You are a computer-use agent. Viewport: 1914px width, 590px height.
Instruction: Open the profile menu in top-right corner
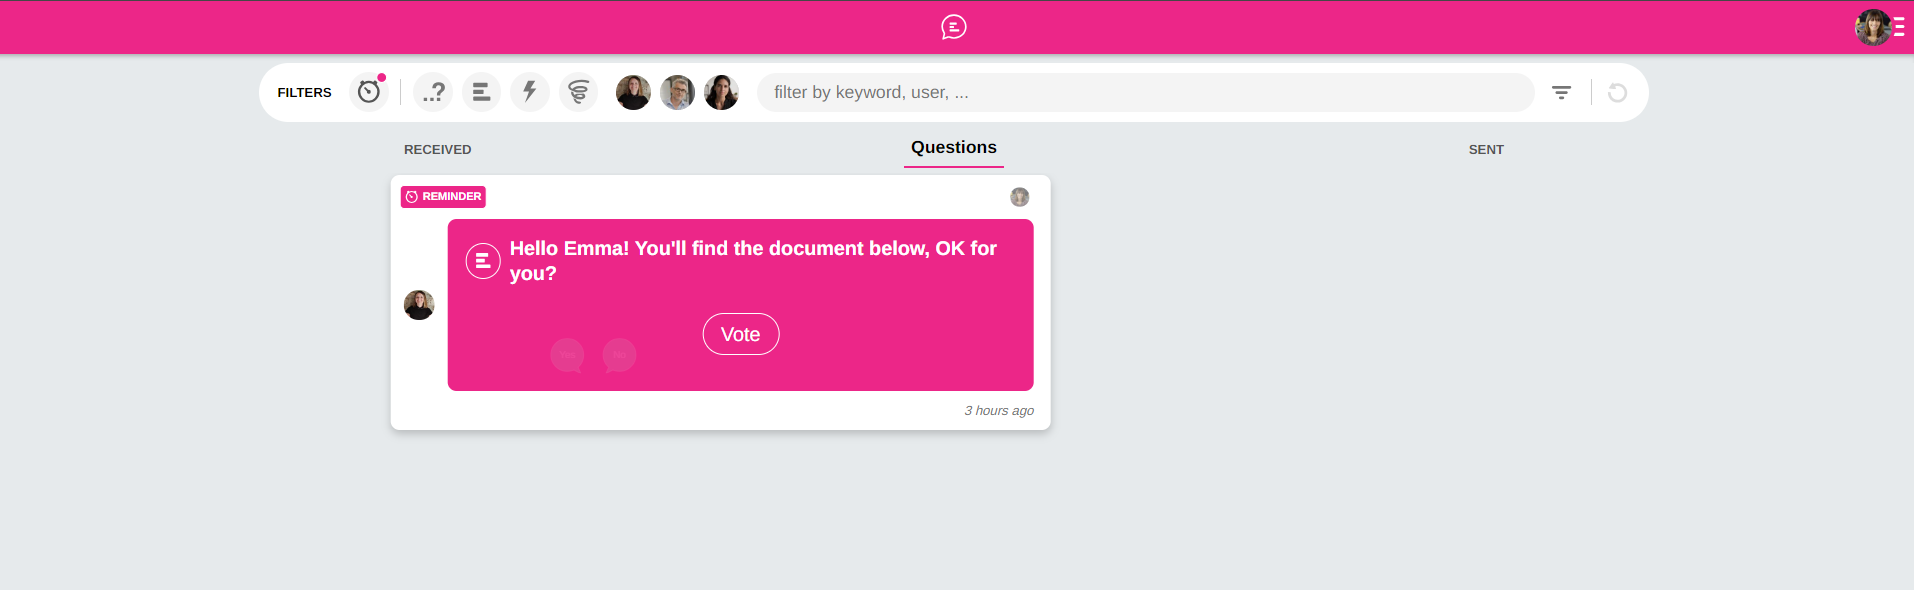pyautogui.click(x=1879, y=27)
